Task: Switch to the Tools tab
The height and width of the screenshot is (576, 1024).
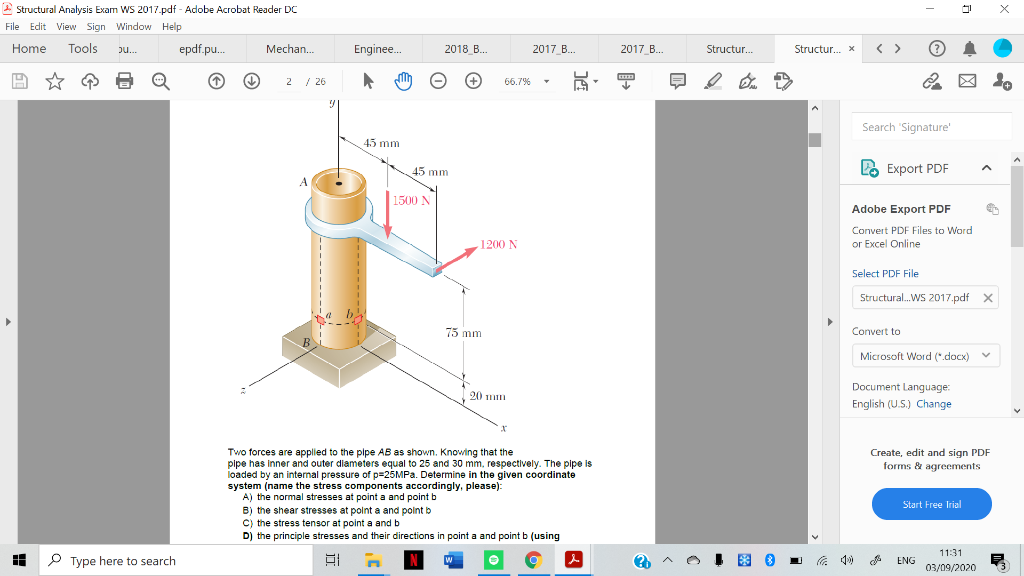Action: 82,48
